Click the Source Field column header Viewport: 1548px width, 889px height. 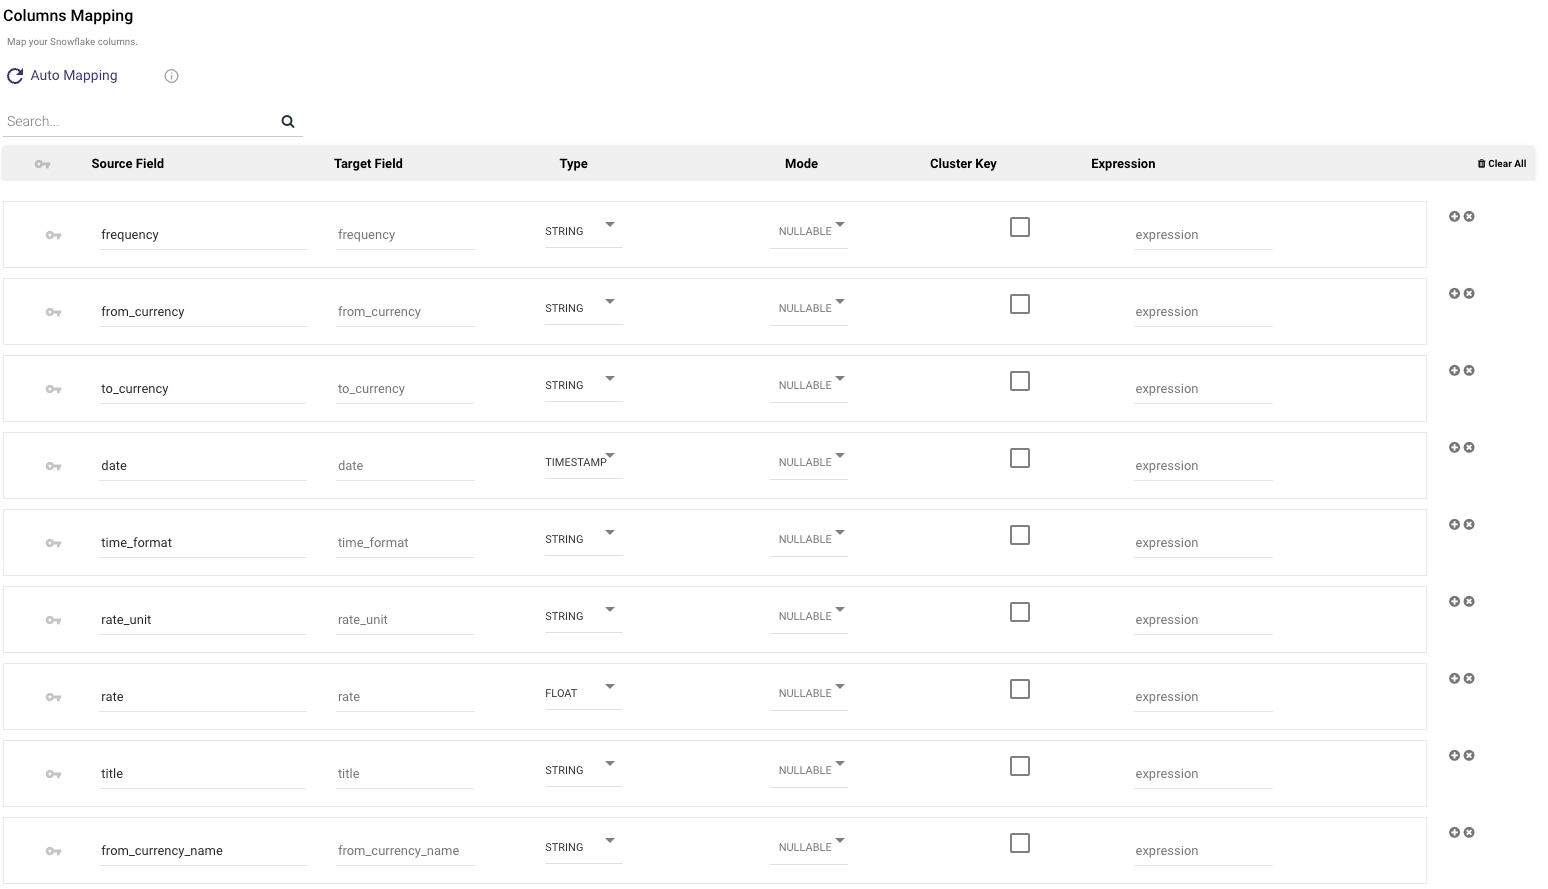pyautogui.click(x=127, y=164)
